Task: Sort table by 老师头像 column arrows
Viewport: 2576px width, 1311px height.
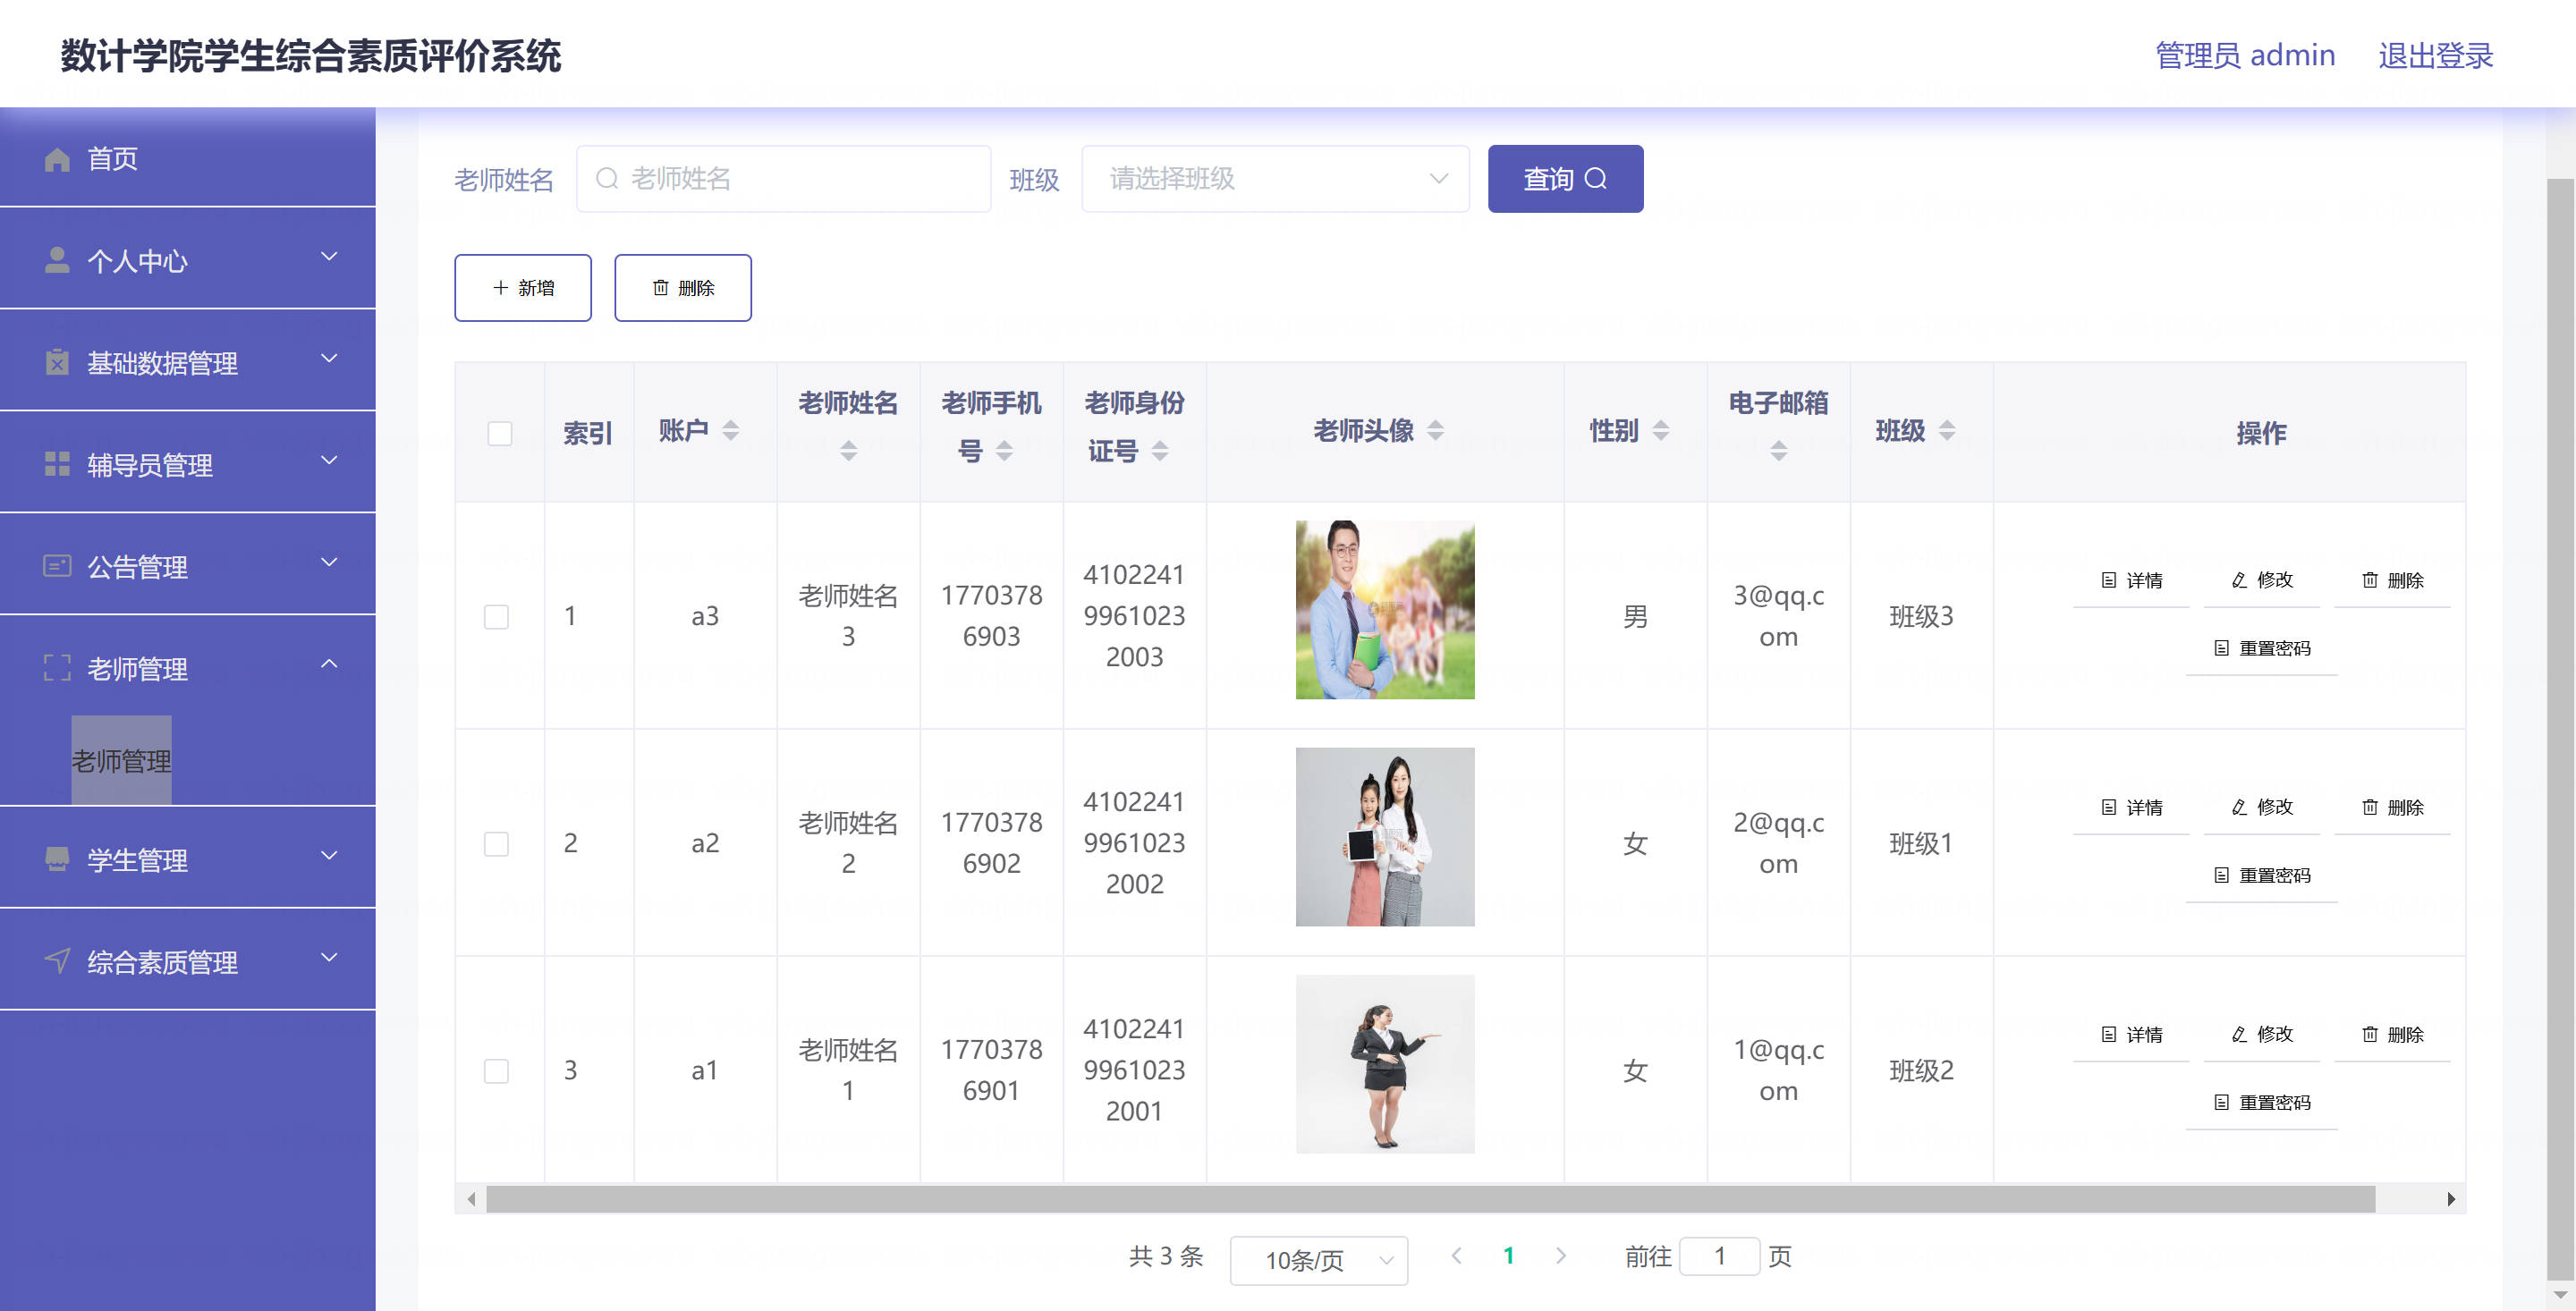Action: (1435, 431)
